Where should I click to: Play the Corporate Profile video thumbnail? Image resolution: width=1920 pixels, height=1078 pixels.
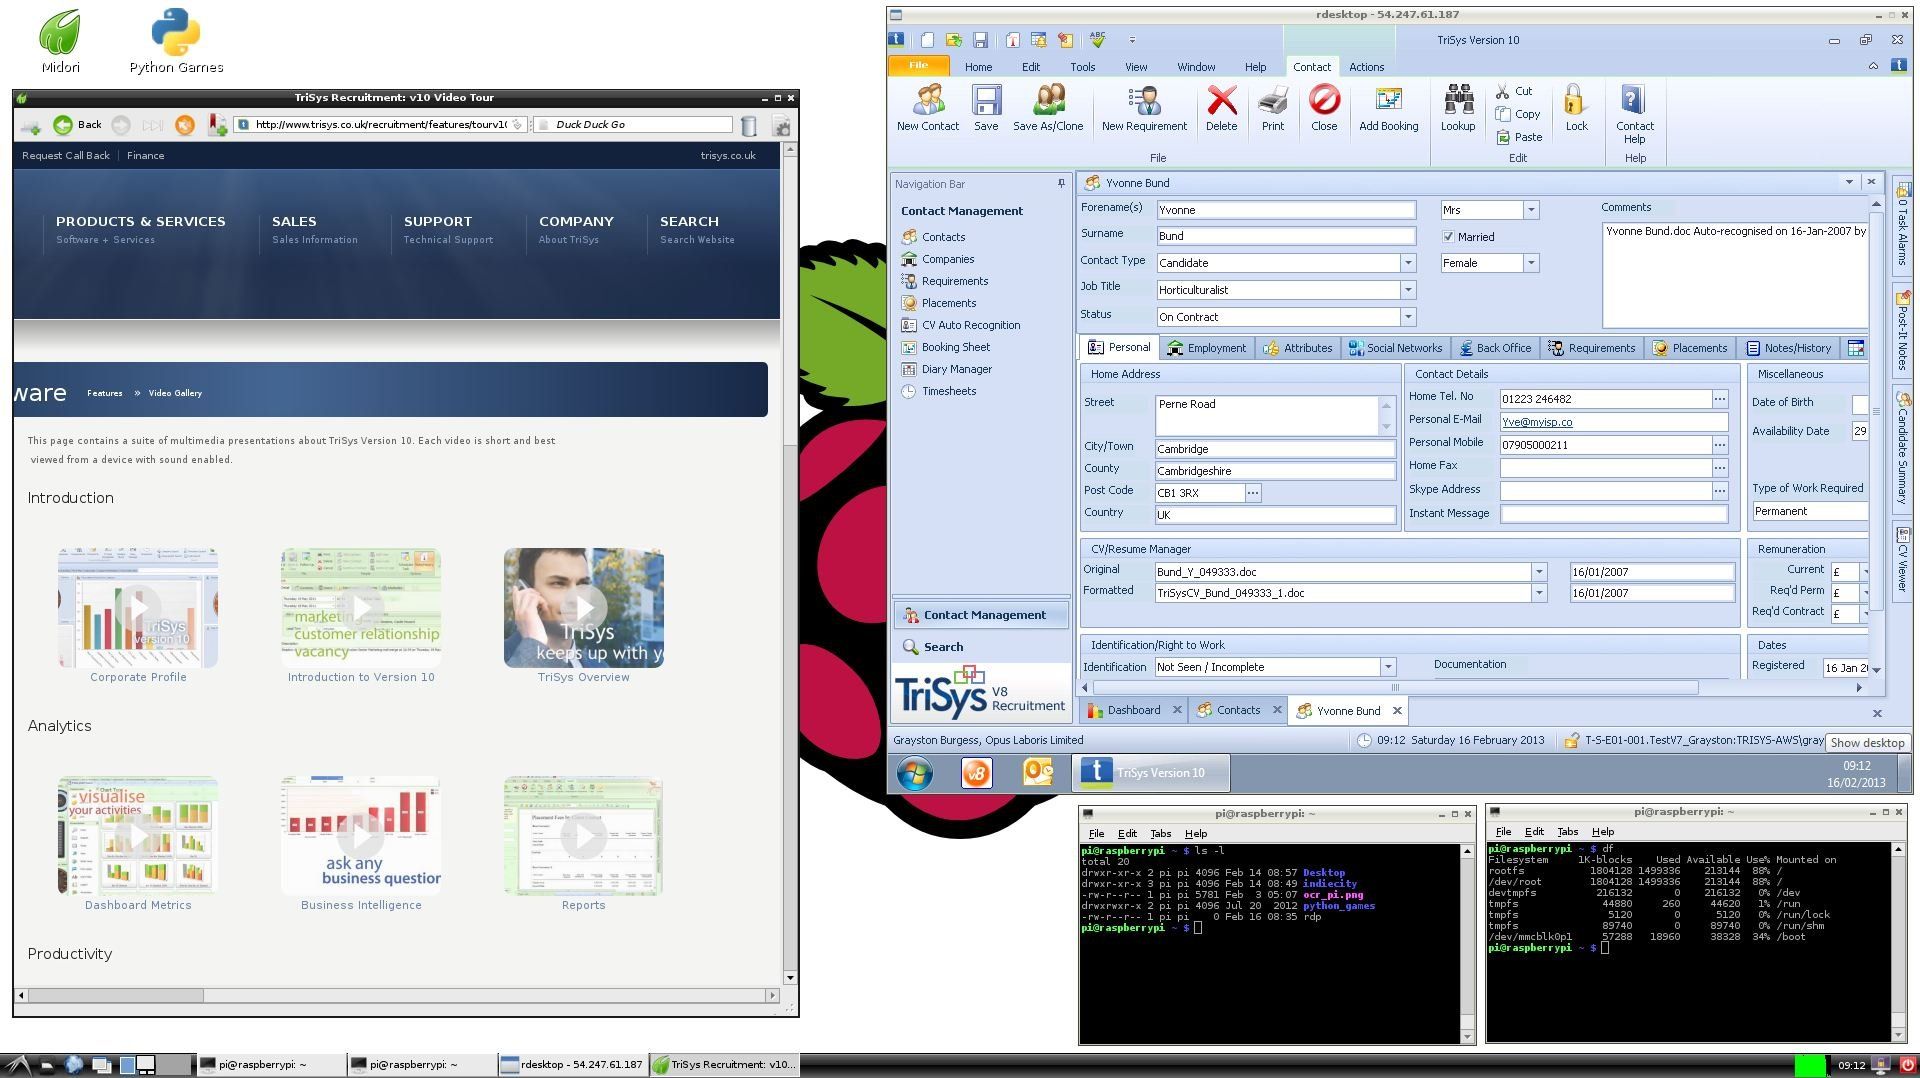[x=138, y=607]
